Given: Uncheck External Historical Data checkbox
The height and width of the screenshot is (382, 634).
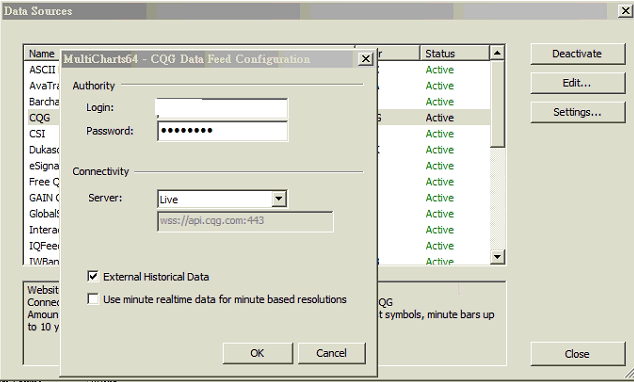Looking at the screenshot, I should [93, 276].
